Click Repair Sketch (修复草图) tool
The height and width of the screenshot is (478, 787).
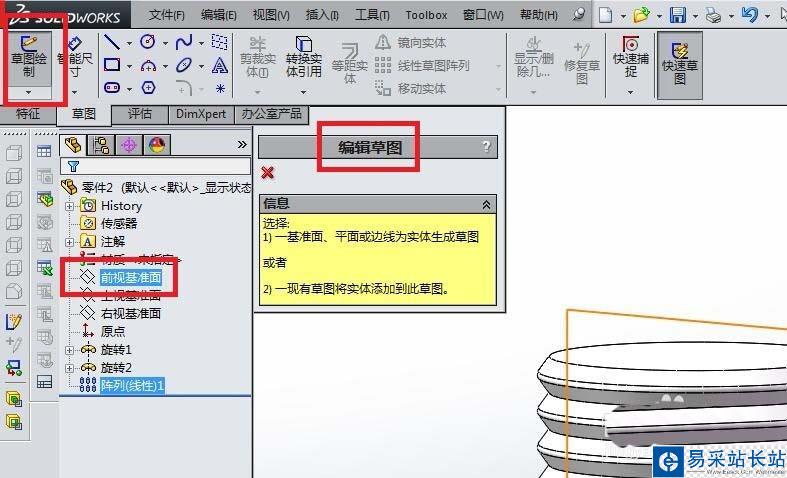point(582,63)
